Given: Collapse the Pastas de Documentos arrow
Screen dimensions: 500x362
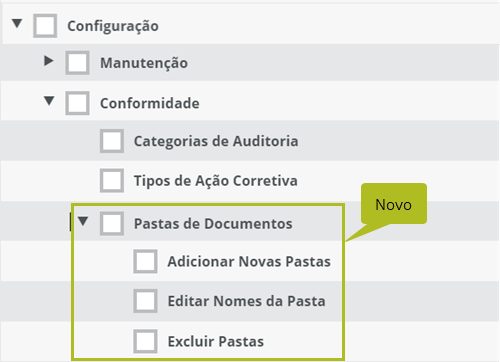Looking at the screenshot, I should point(83,221).
